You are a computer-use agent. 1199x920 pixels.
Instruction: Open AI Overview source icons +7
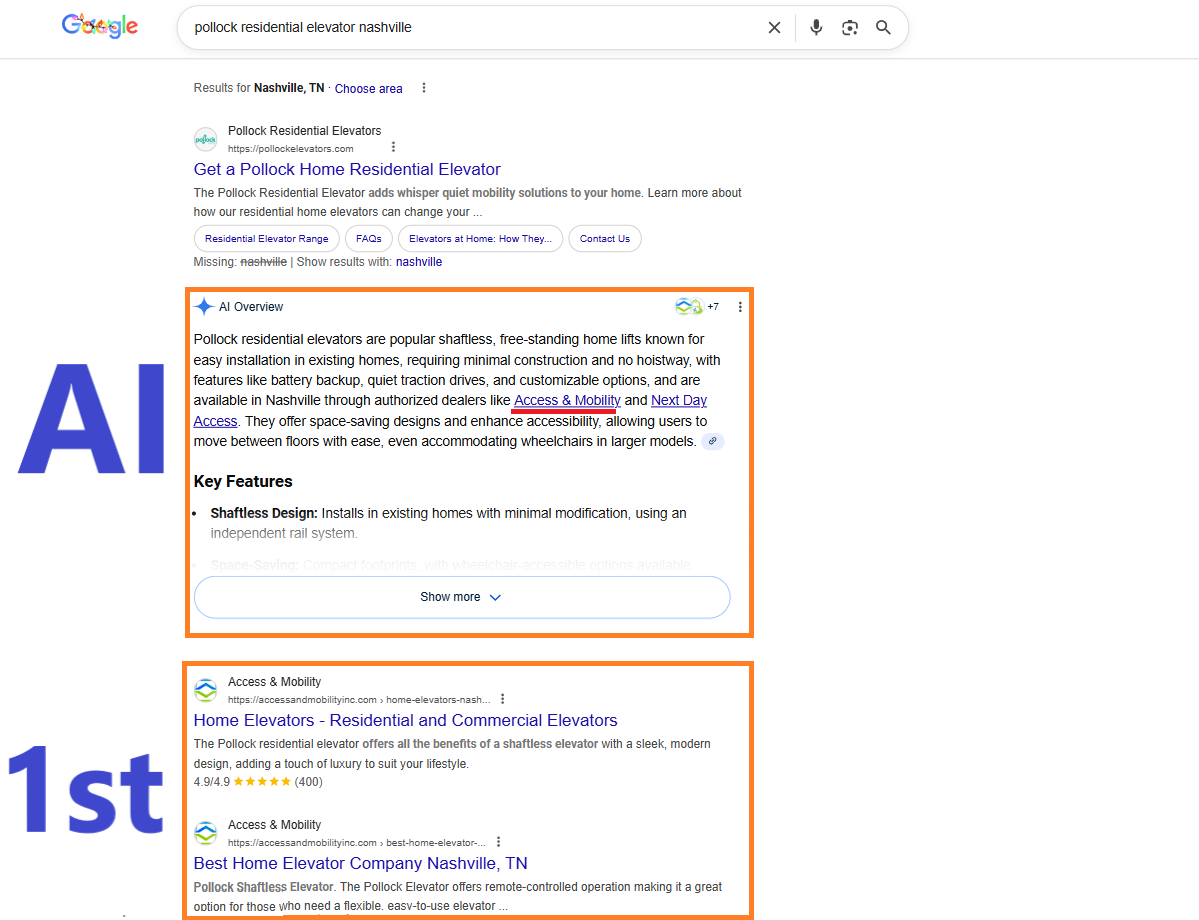click(x=697, y=307)
